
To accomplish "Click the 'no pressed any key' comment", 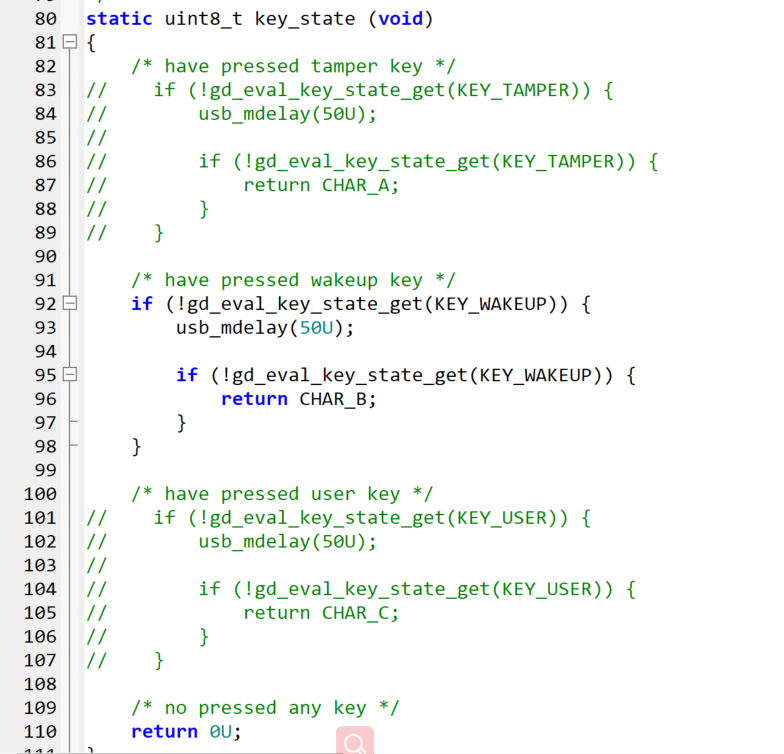I will point(266,708).
